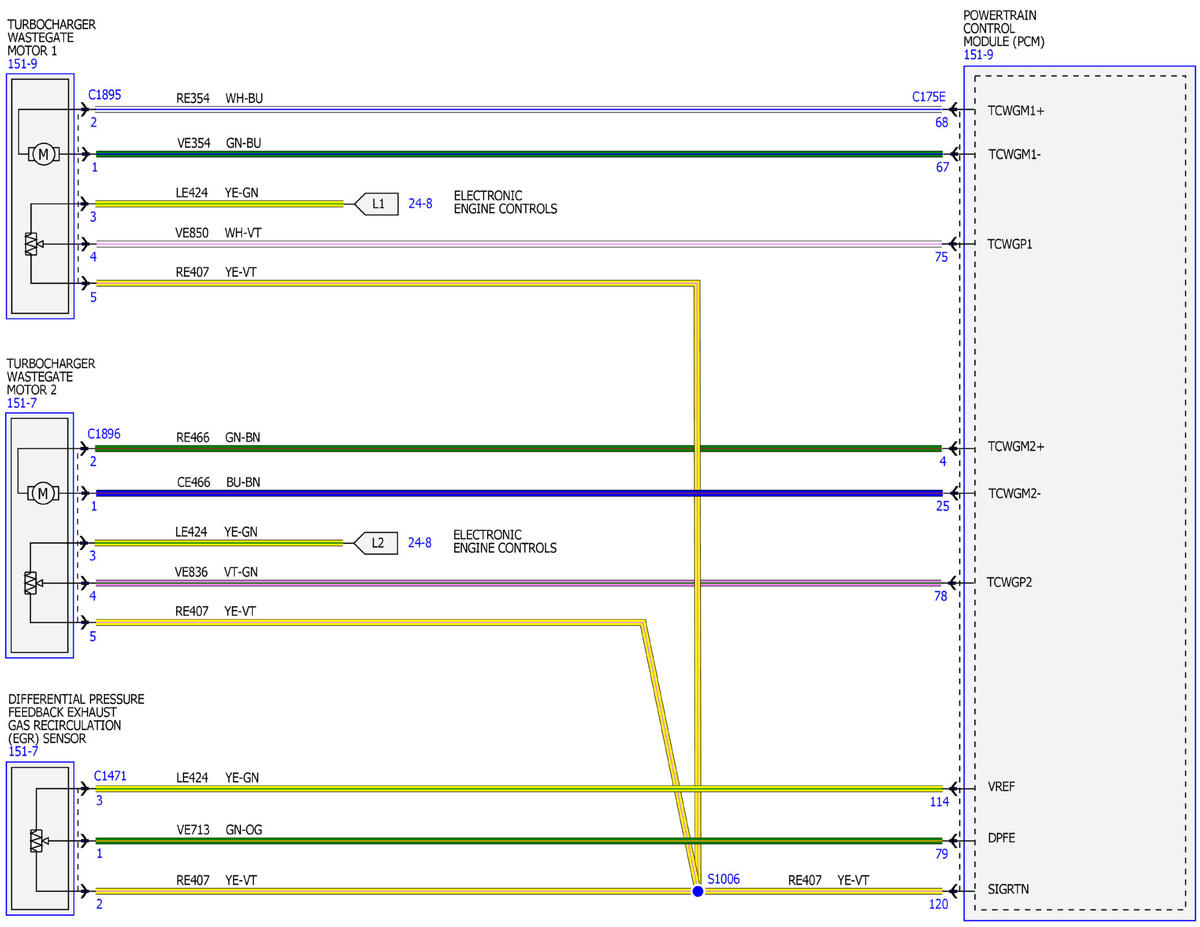Click the motor symbol in Wastegate Motor 1

tap(43, 153)
